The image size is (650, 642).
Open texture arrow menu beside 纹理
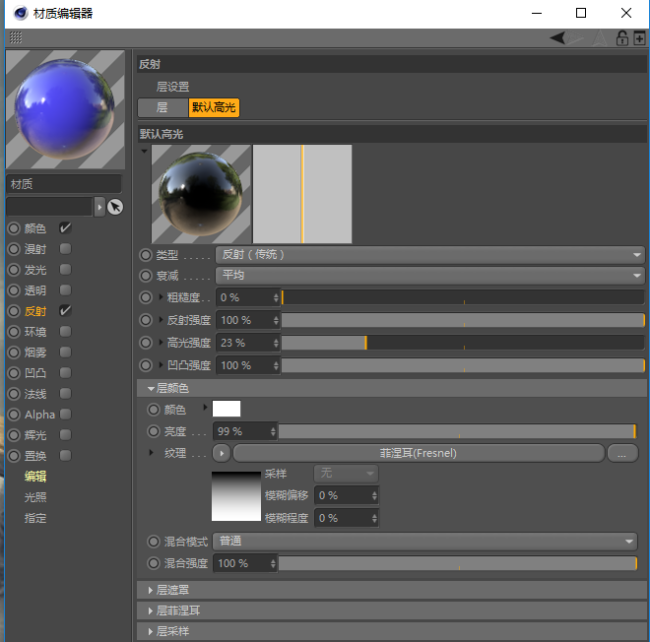222,453
